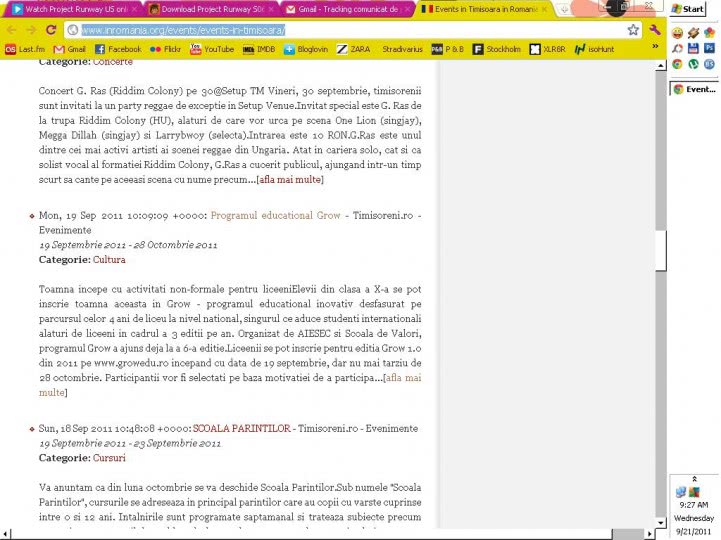Screen dimensions: 721x540
Task: Bookmark this page with the star icon
Action: pyautogui.click(x=633, y=30)
